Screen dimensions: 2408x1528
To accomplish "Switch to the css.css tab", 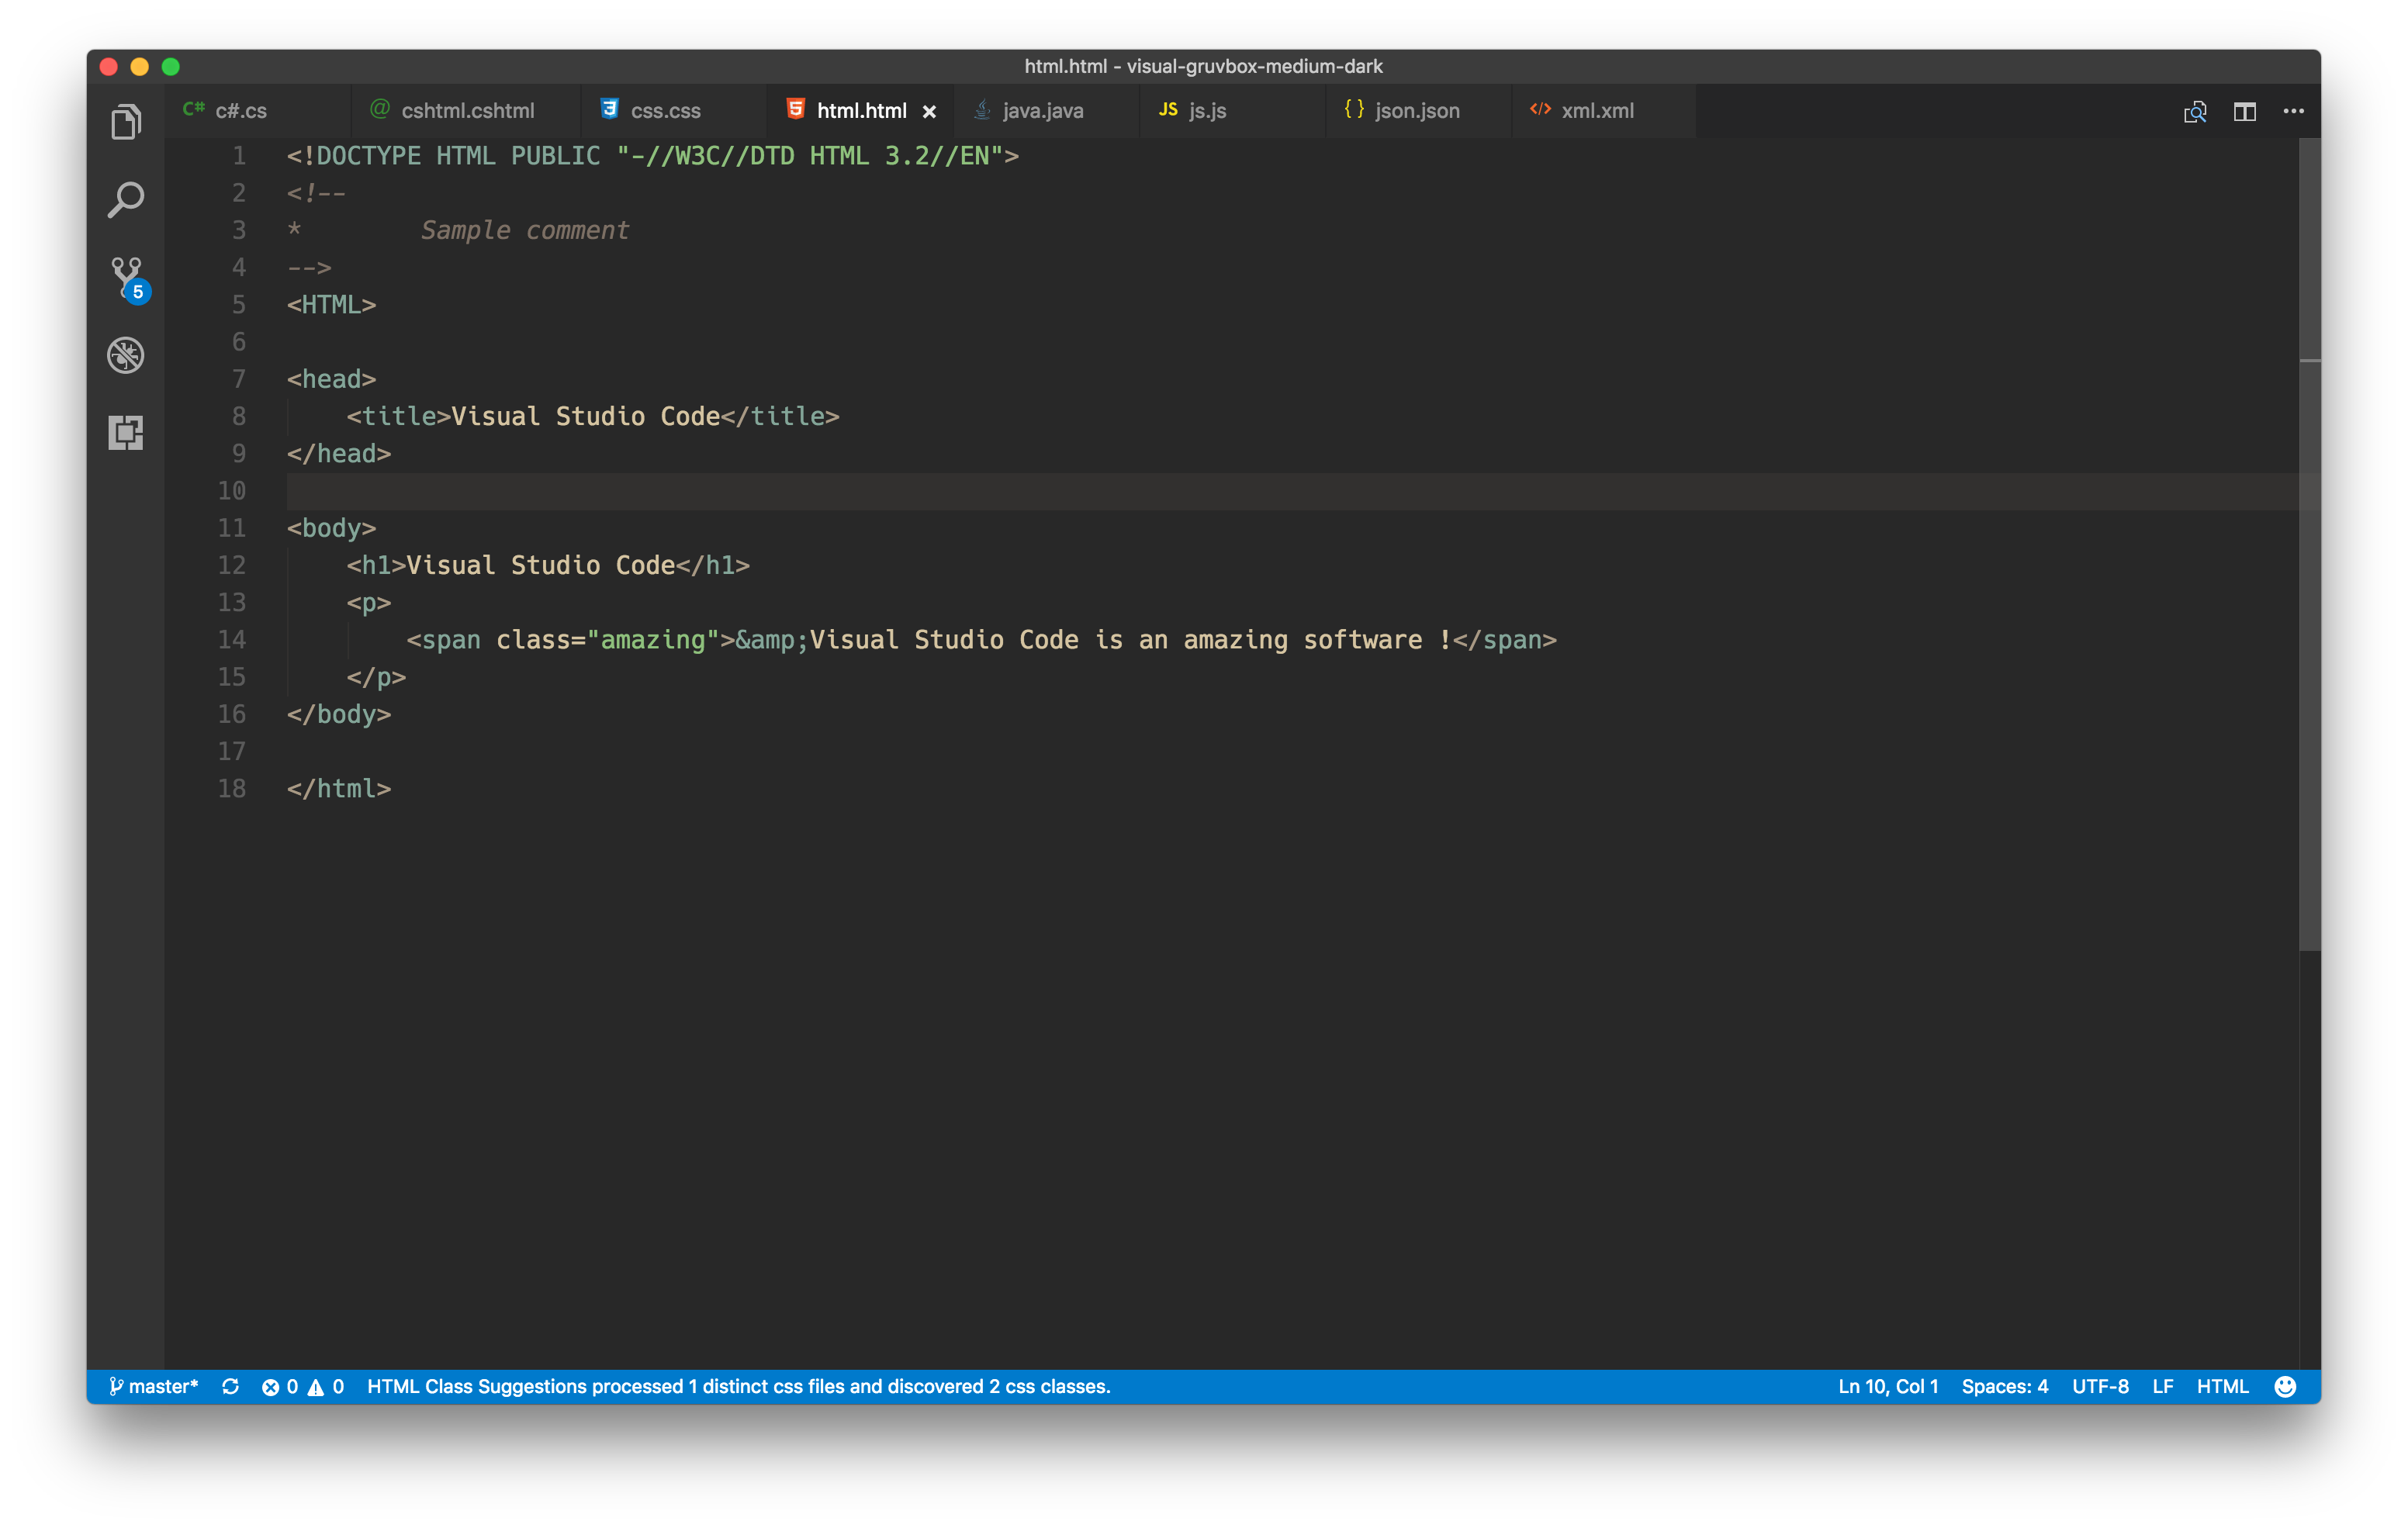I will [664, 111].
